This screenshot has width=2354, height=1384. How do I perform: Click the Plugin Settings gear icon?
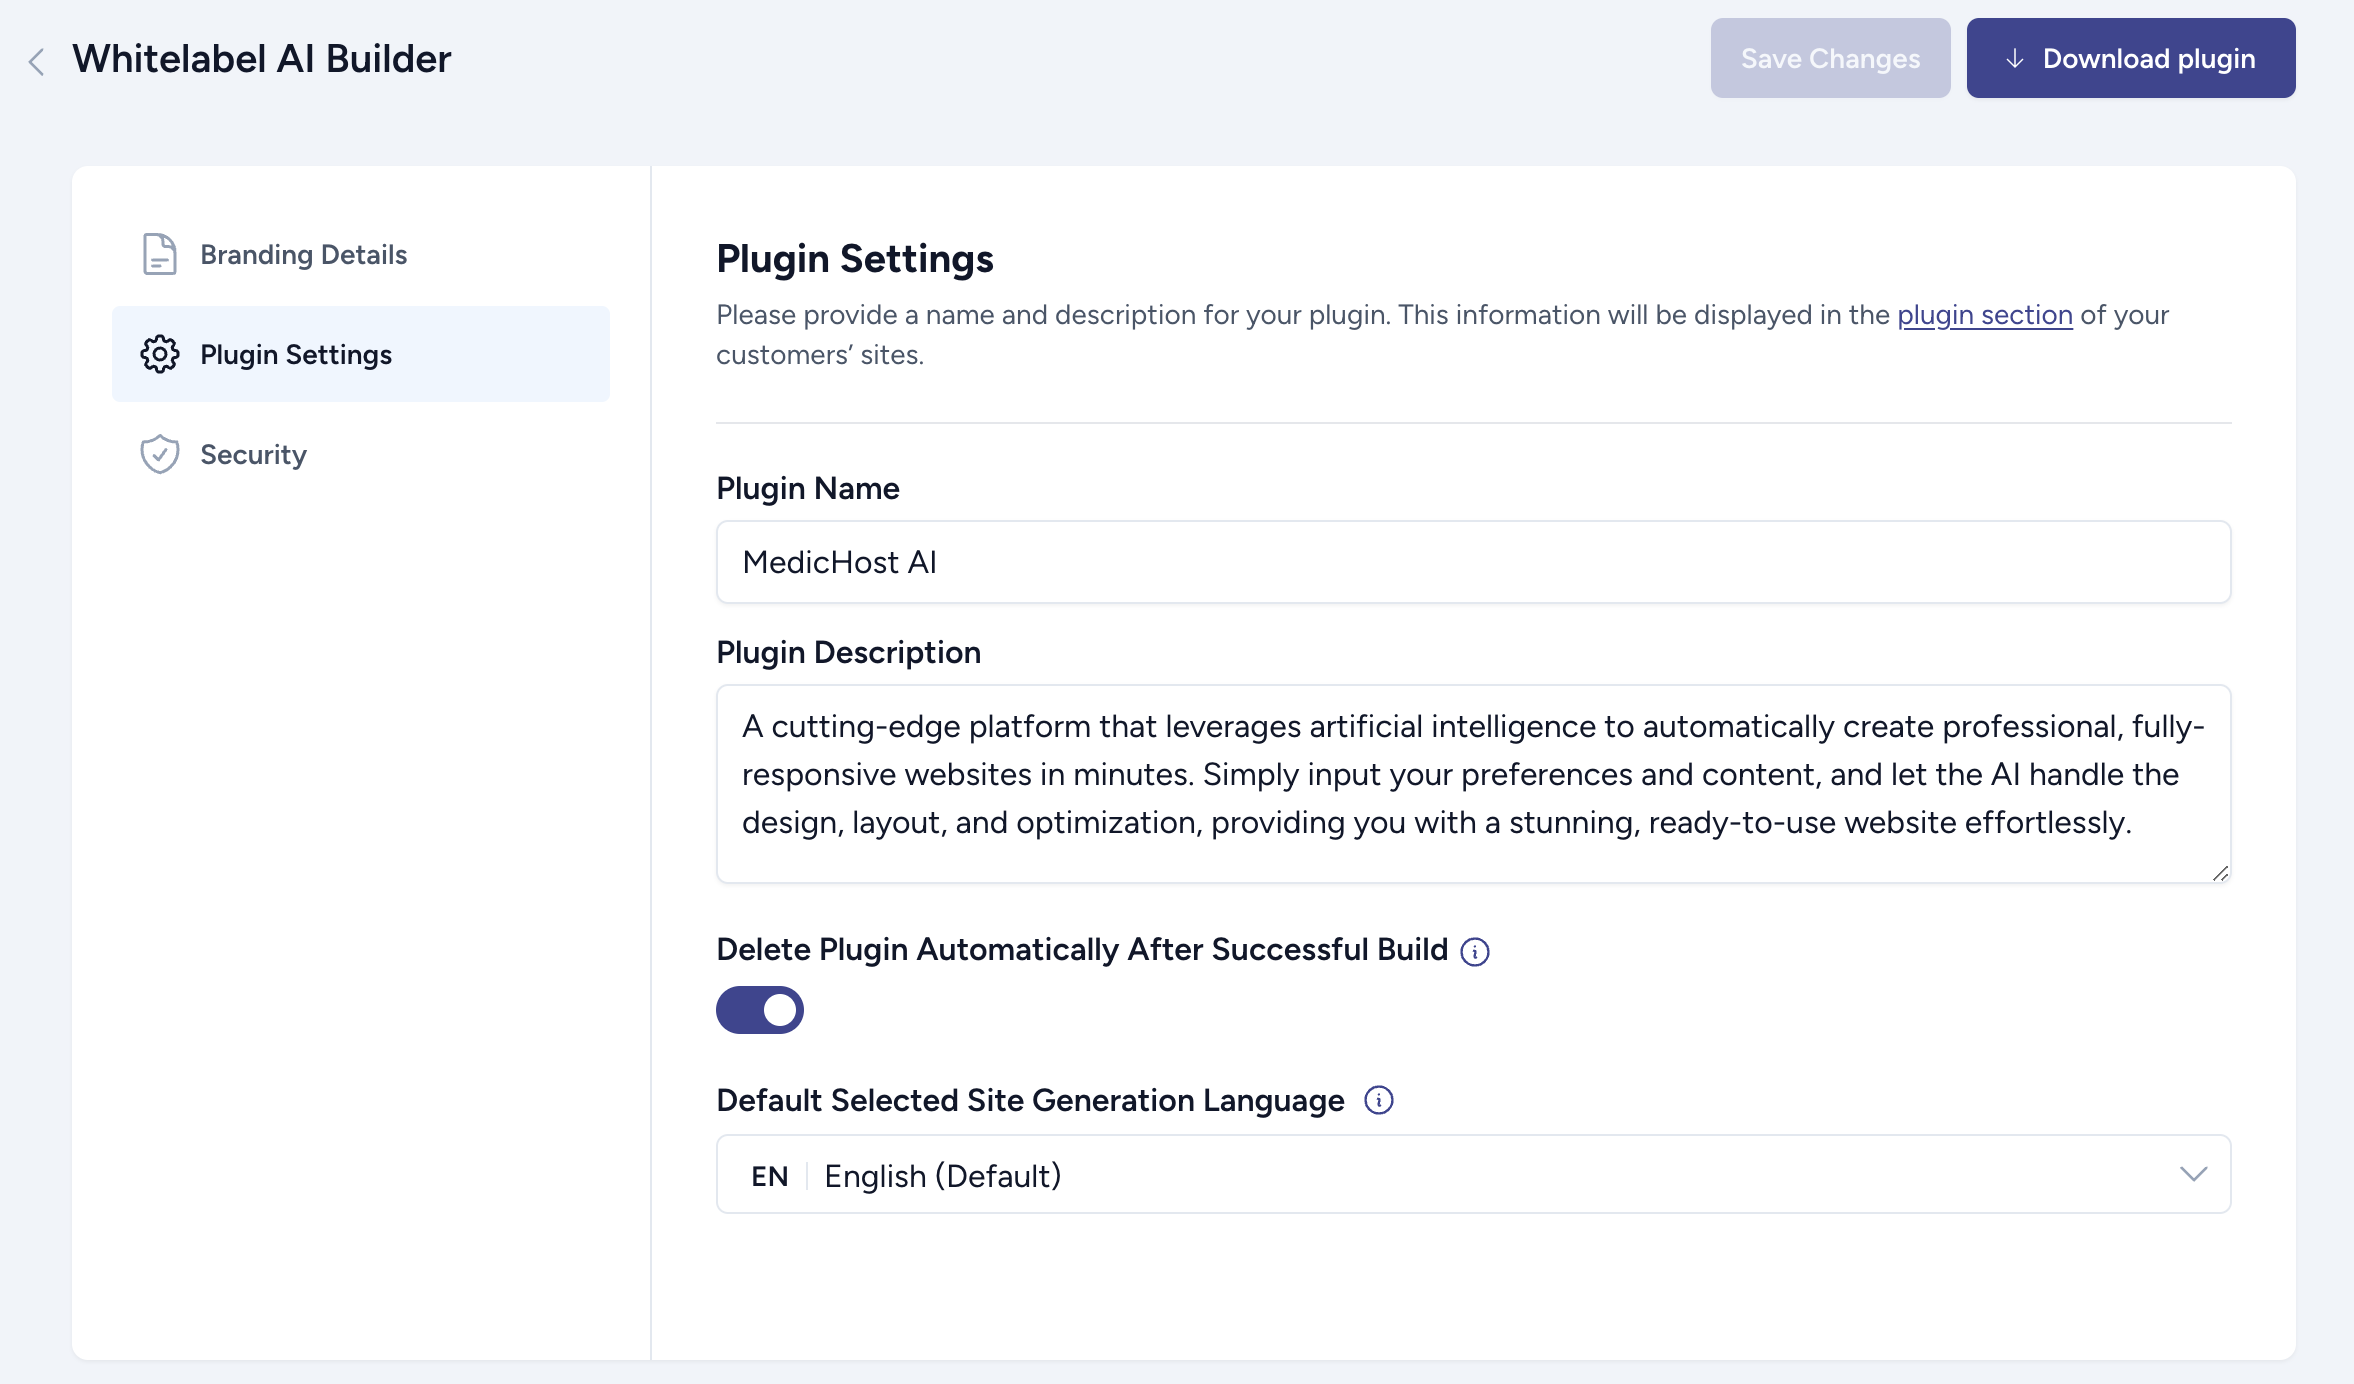coord(159,354)
